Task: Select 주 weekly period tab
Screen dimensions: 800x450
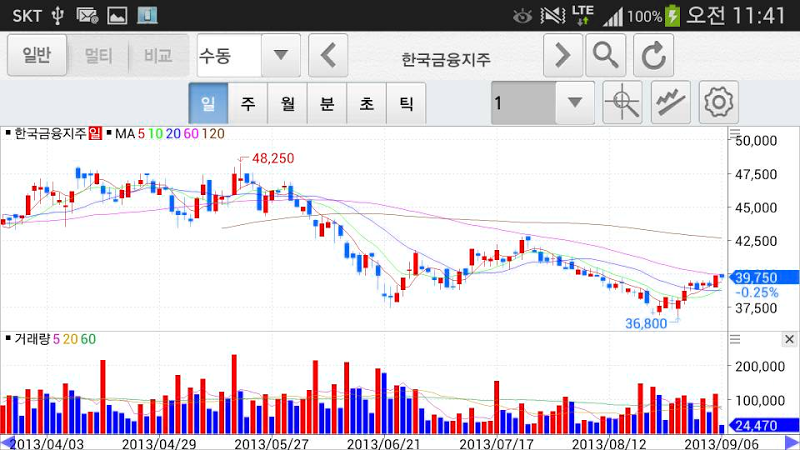Action: point(248,104)
